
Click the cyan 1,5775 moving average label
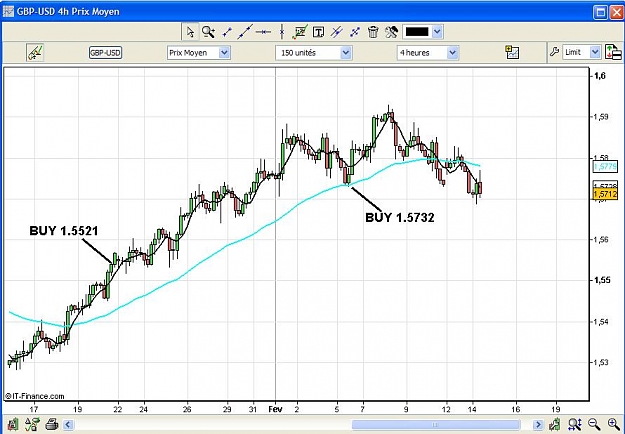[x=605, y=166]
